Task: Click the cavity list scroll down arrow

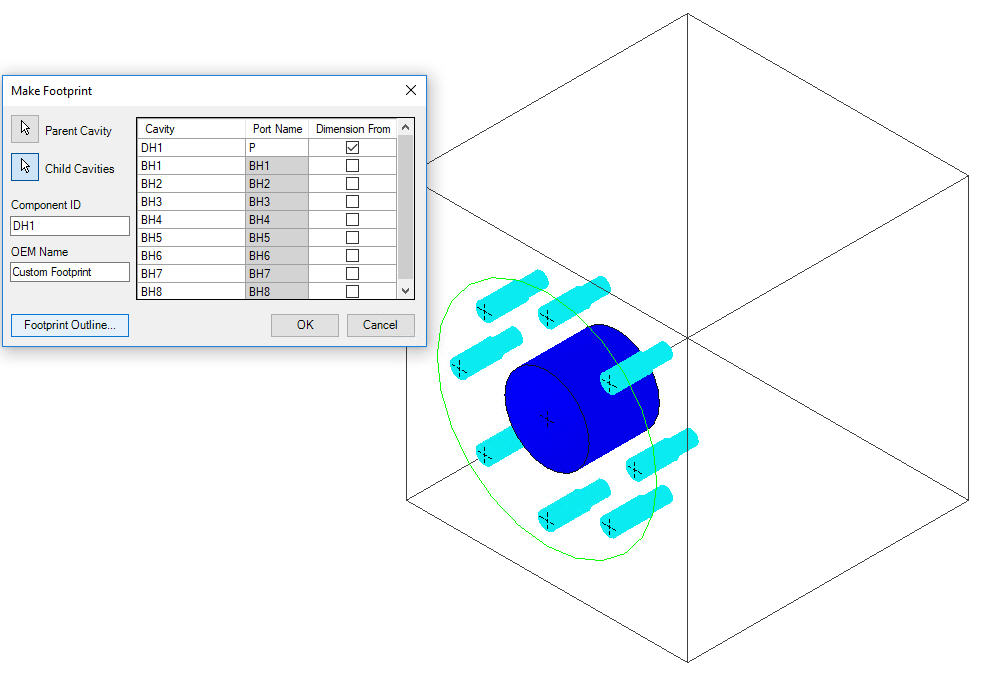Action: [x=406, y=290]
